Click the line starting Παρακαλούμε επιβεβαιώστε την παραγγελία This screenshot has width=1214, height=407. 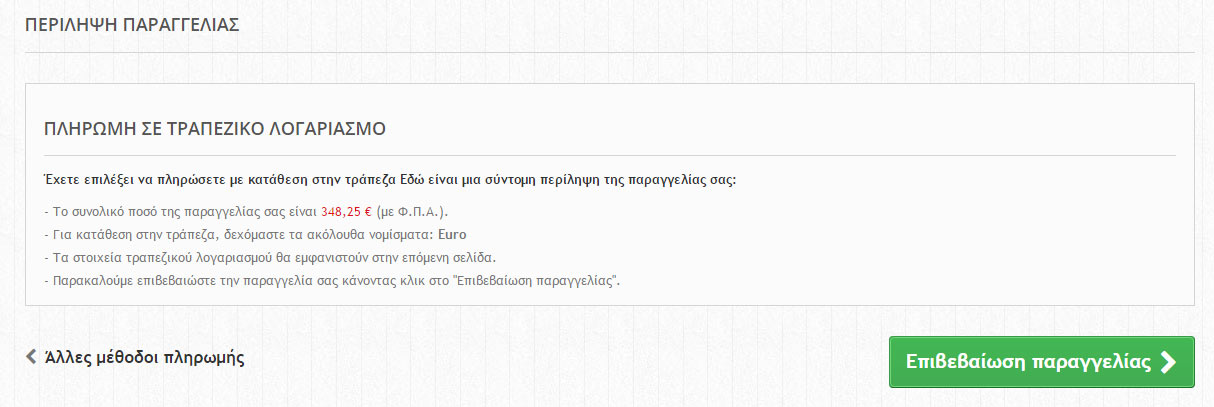click(x=333, y=281)
